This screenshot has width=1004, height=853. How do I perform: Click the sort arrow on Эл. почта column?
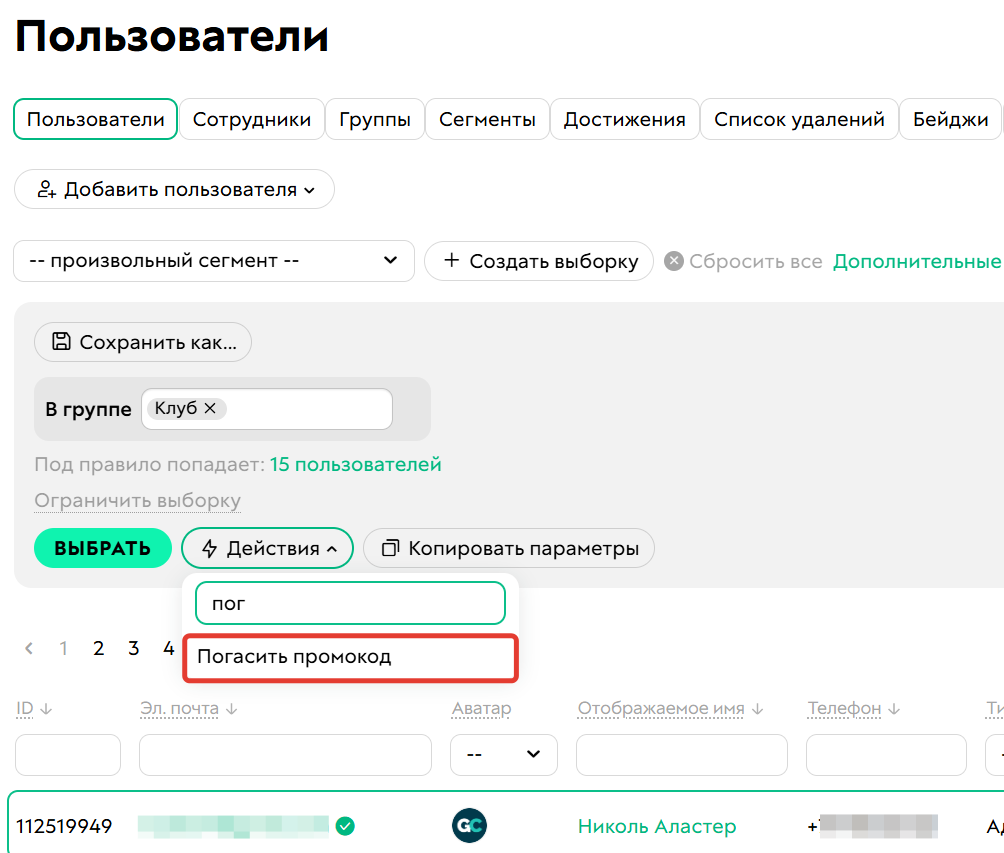pyautogui.click(x=231, y=708)
